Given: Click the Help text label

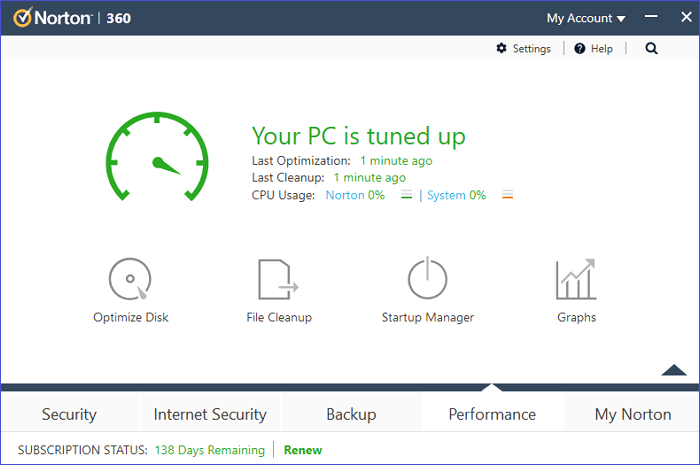Looking at the screenshot, I should 602,49.
